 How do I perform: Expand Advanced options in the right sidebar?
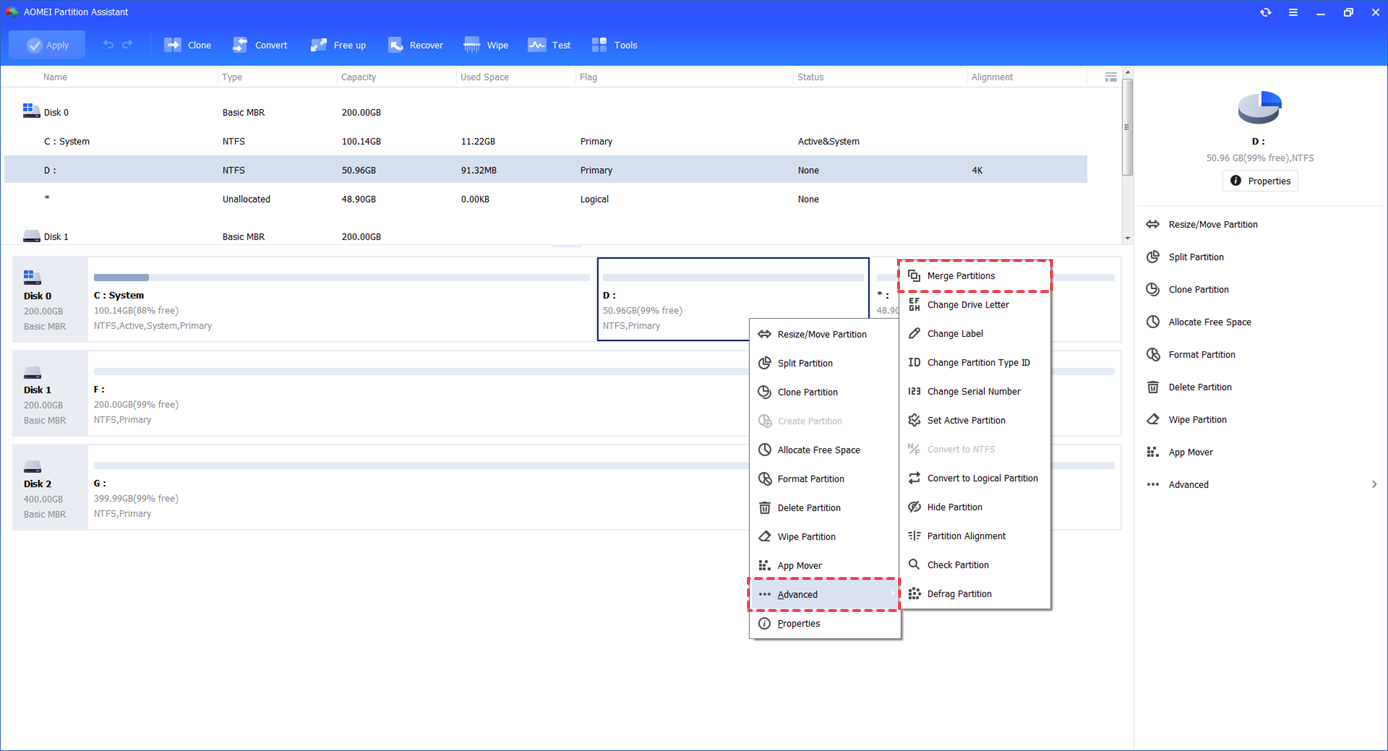(1262, 484)
